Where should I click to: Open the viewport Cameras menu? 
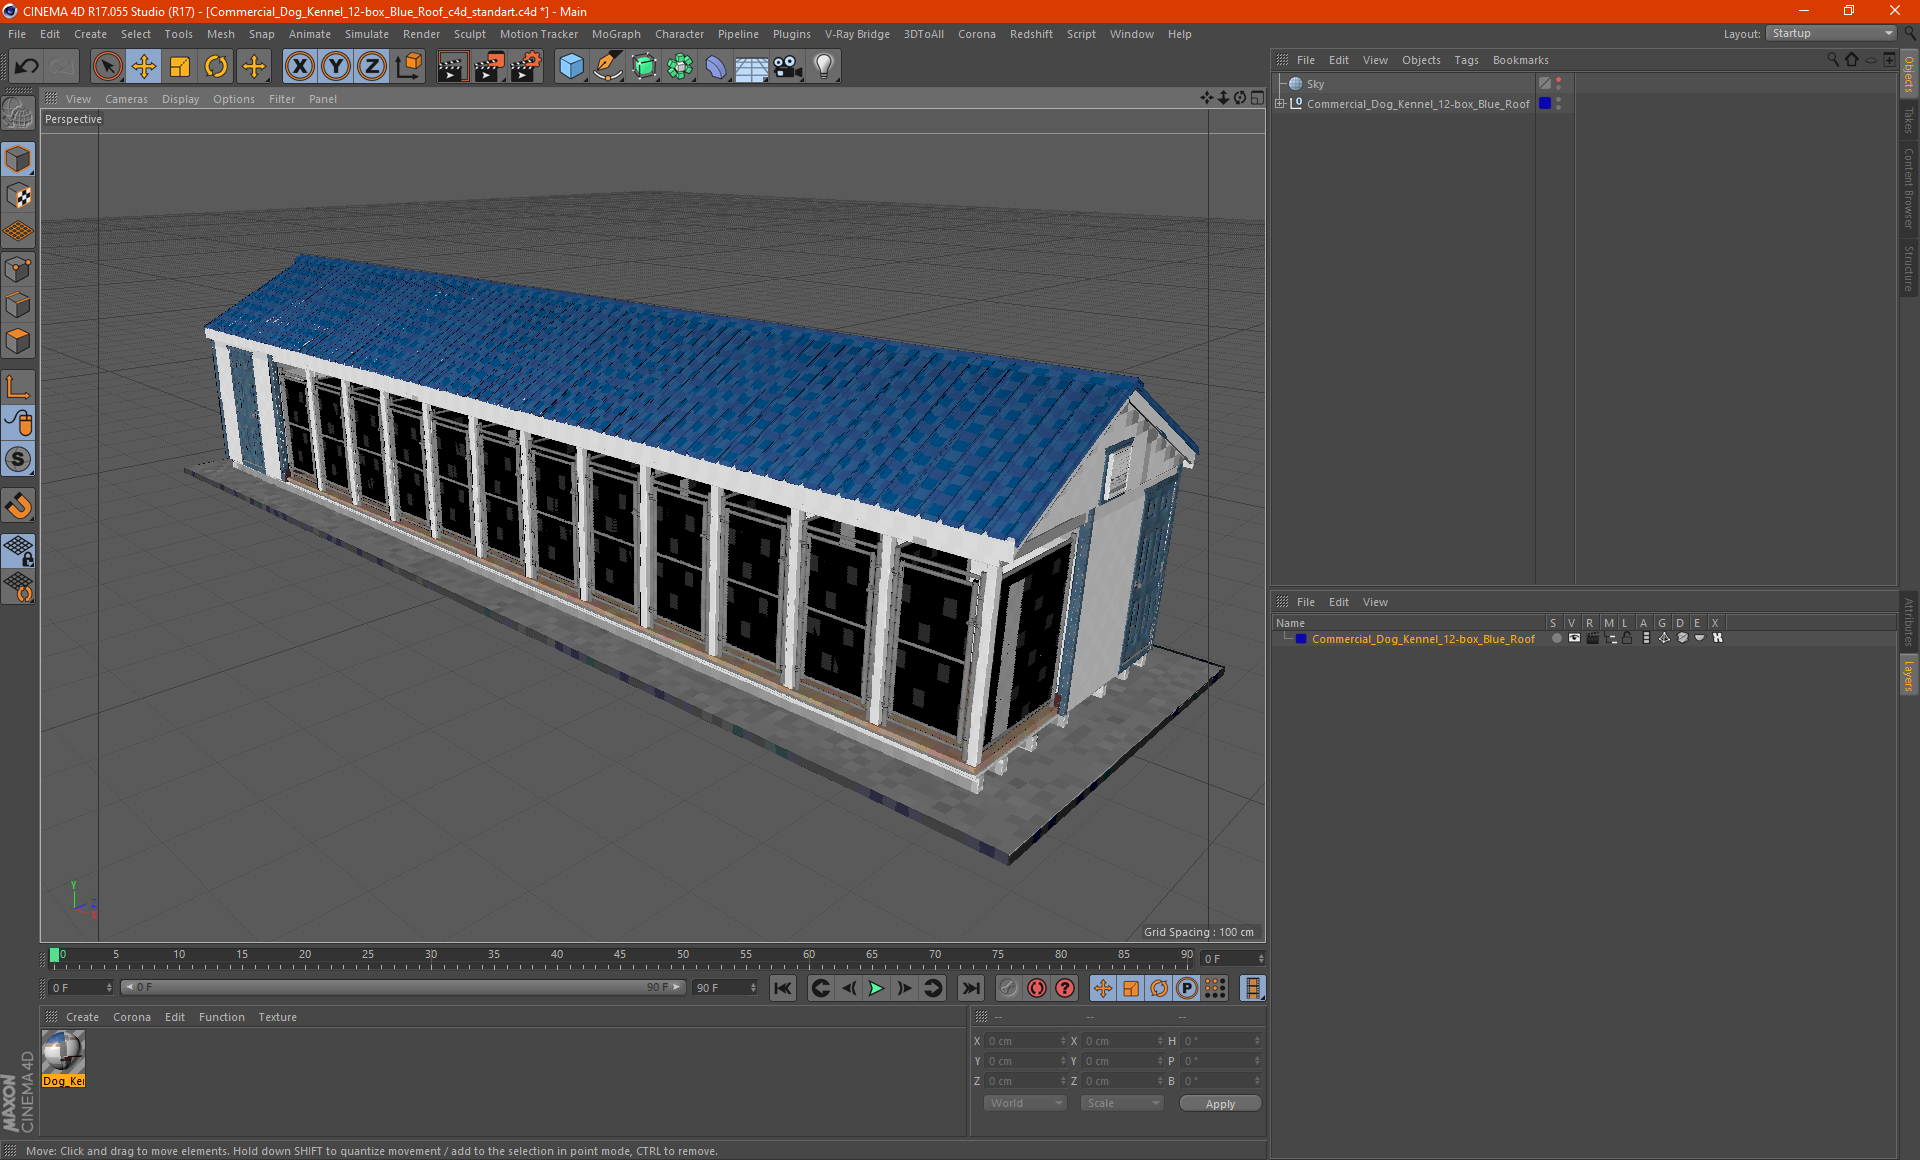pyautogui.click(x=126, y=99)
